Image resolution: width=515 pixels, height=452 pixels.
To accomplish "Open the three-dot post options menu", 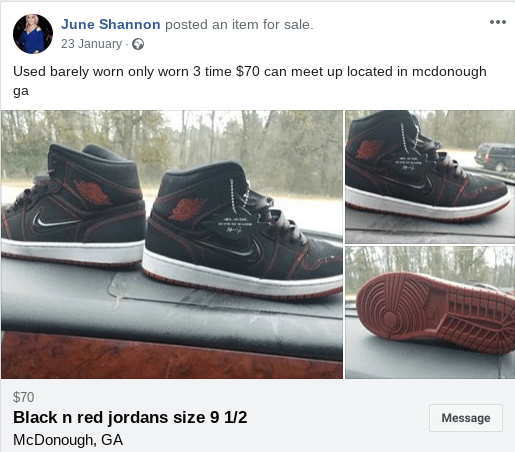I will point(498,22).
